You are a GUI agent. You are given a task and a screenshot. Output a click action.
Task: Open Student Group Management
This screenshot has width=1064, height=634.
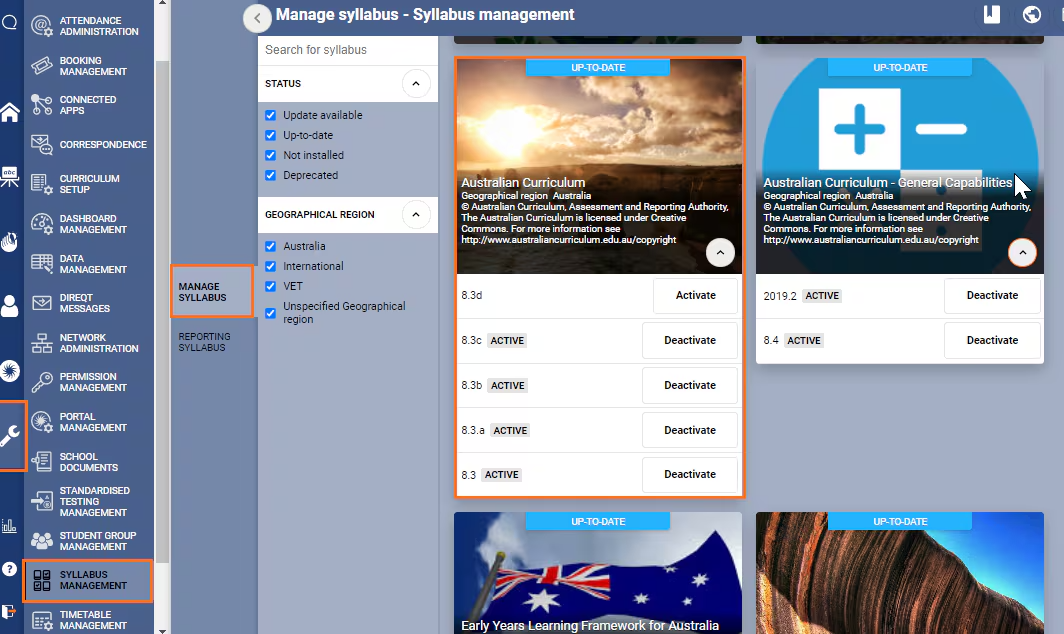click(89, 541)
